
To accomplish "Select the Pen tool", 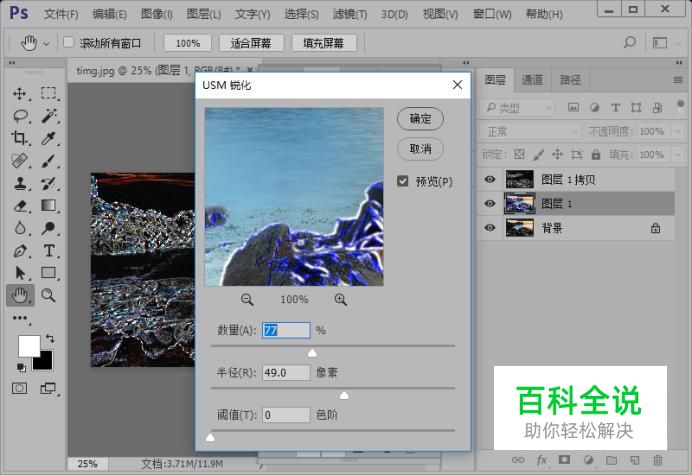I will (x=19, y=251).
